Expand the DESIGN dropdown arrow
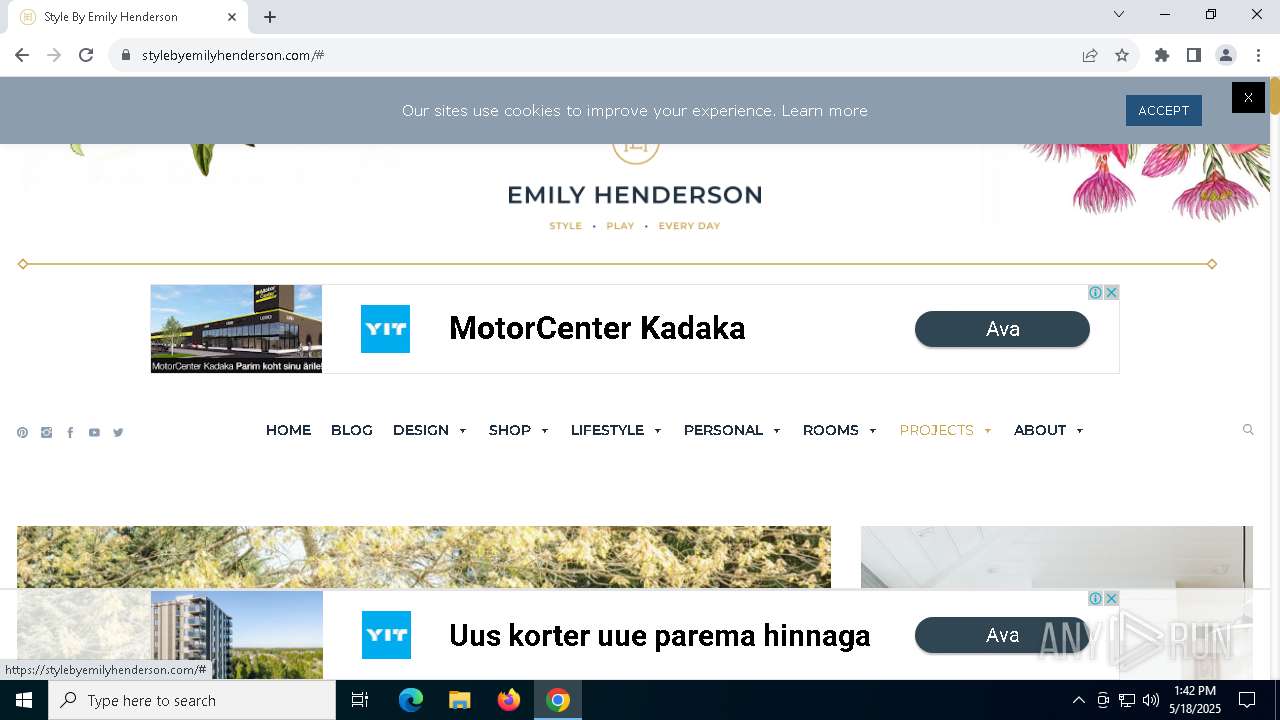Image resolution: width=1280 pixels, height=720 pixels. tap(462, 431)
